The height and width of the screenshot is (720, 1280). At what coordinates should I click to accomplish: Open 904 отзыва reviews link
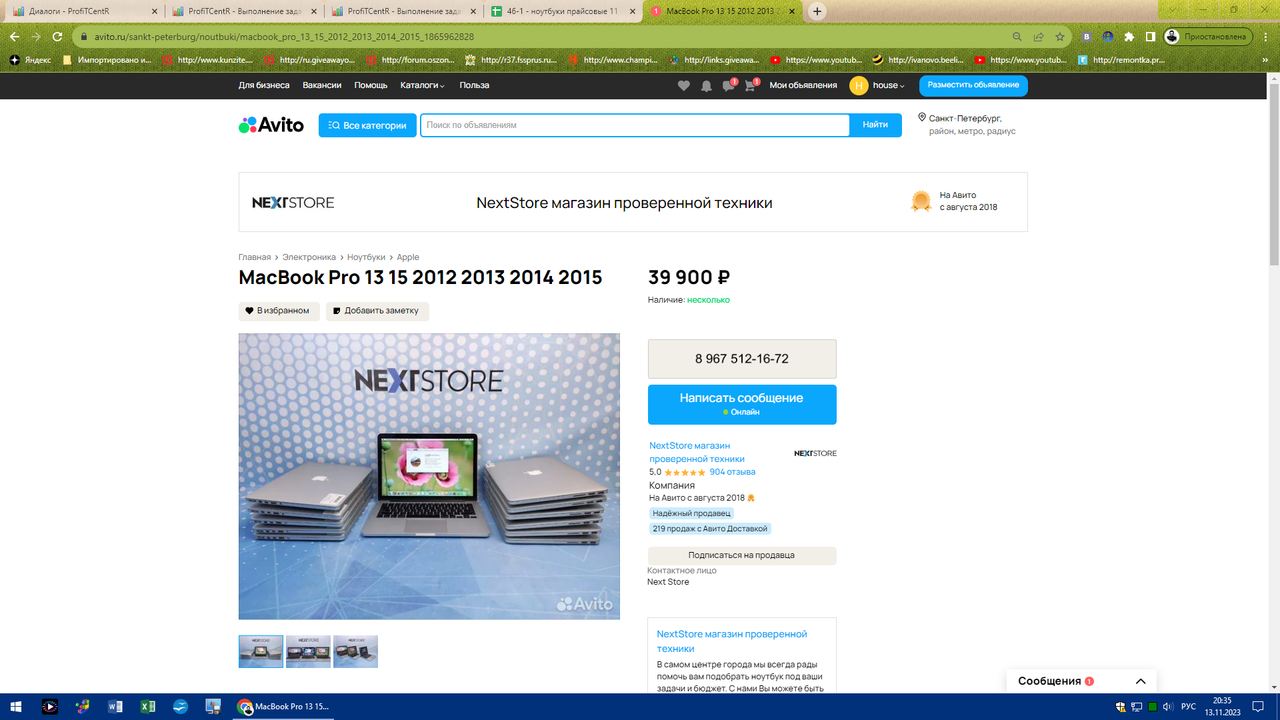pyautogui.click(x=732, y=472)
